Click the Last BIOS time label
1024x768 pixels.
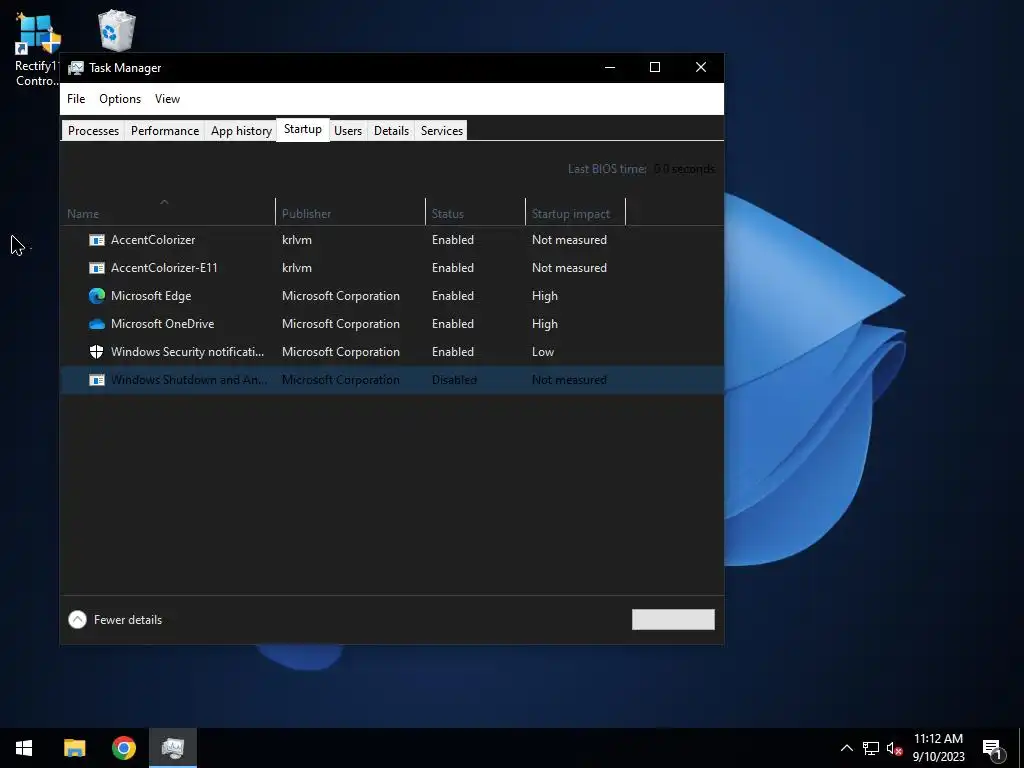point(607,169)
